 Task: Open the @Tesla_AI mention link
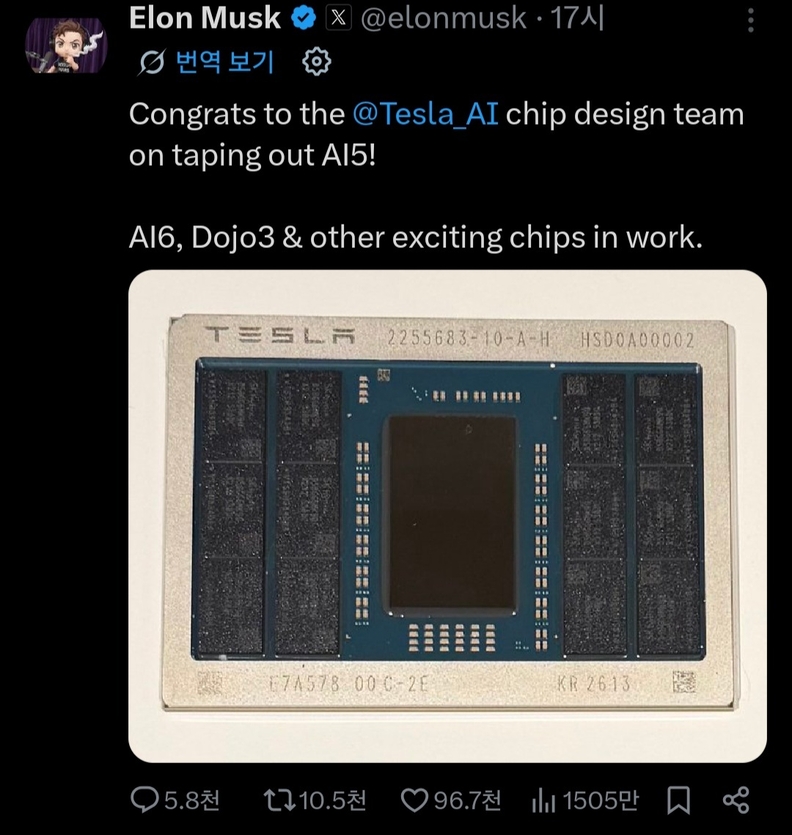(x=426, y=114)
